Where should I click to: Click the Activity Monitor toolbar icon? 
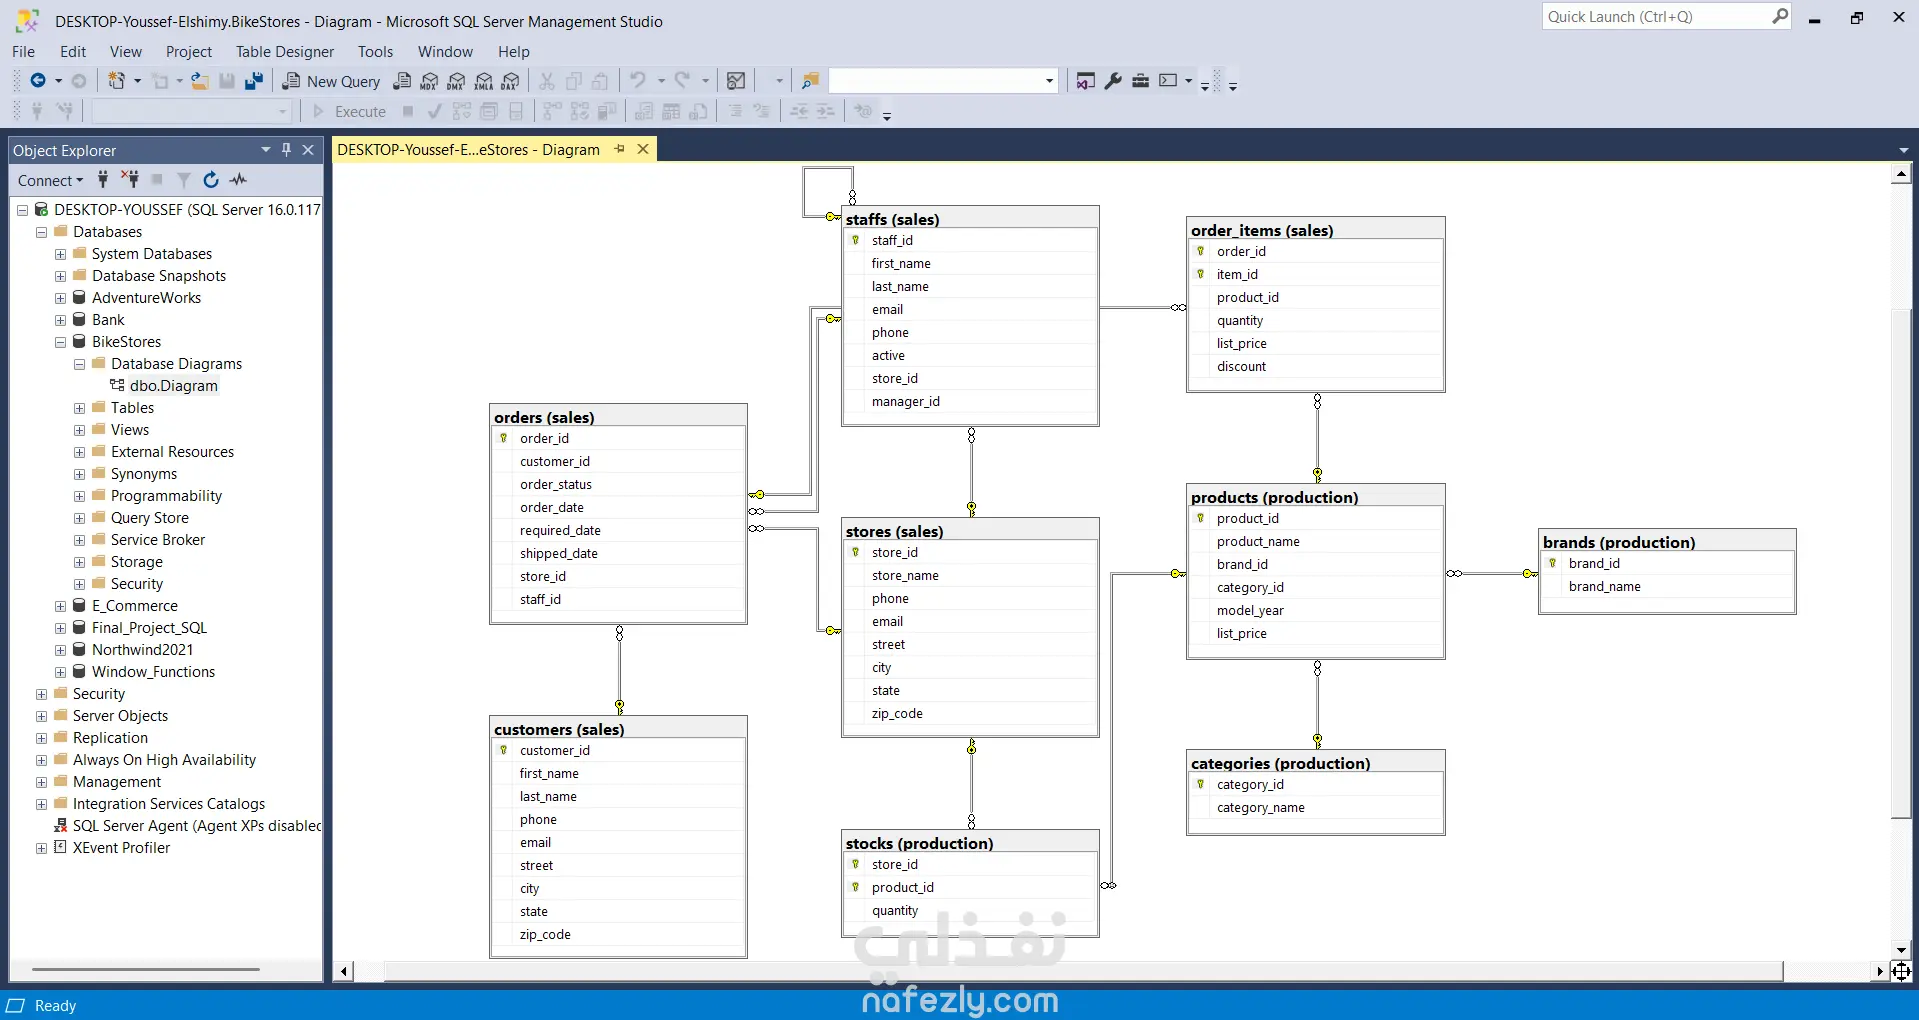736,81
